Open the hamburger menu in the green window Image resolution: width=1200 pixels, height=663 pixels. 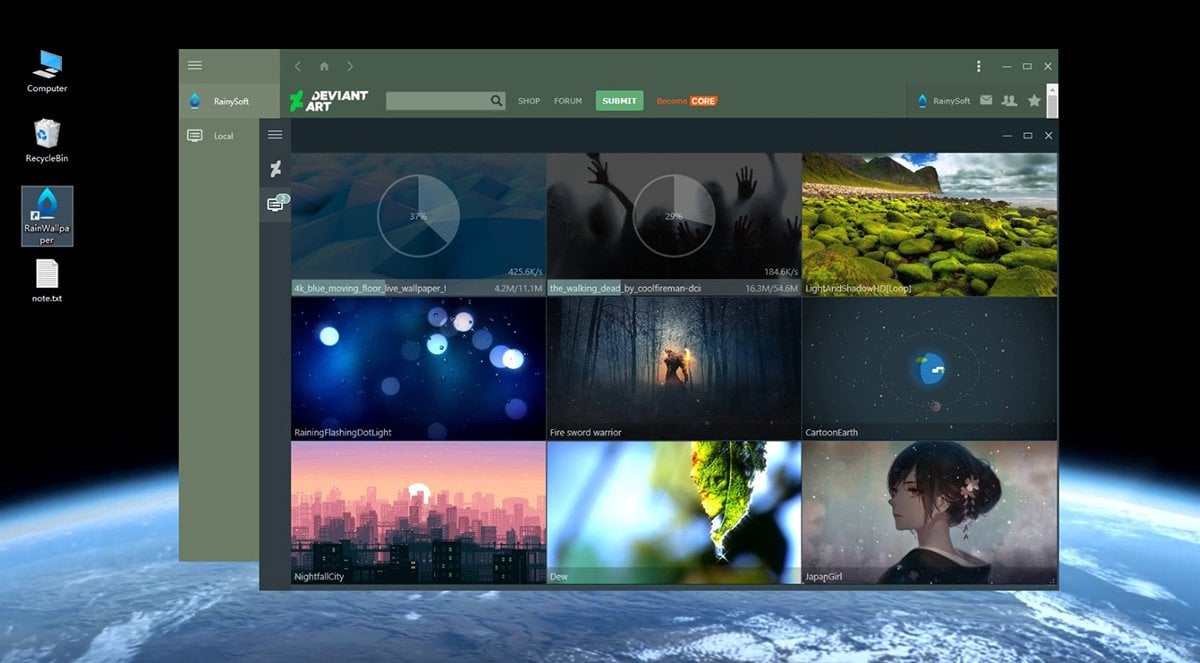coord(195,66)
